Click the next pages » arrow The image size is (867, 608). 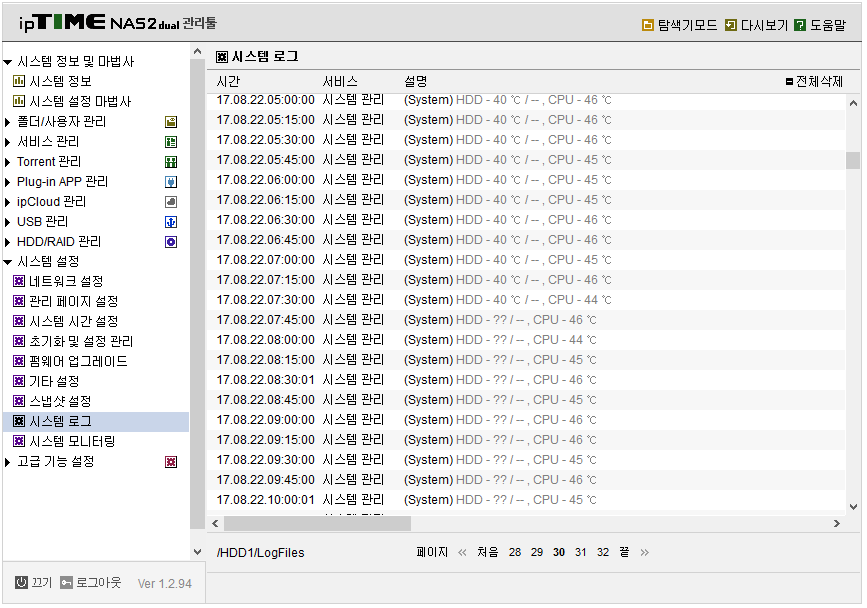pos(645,552)
